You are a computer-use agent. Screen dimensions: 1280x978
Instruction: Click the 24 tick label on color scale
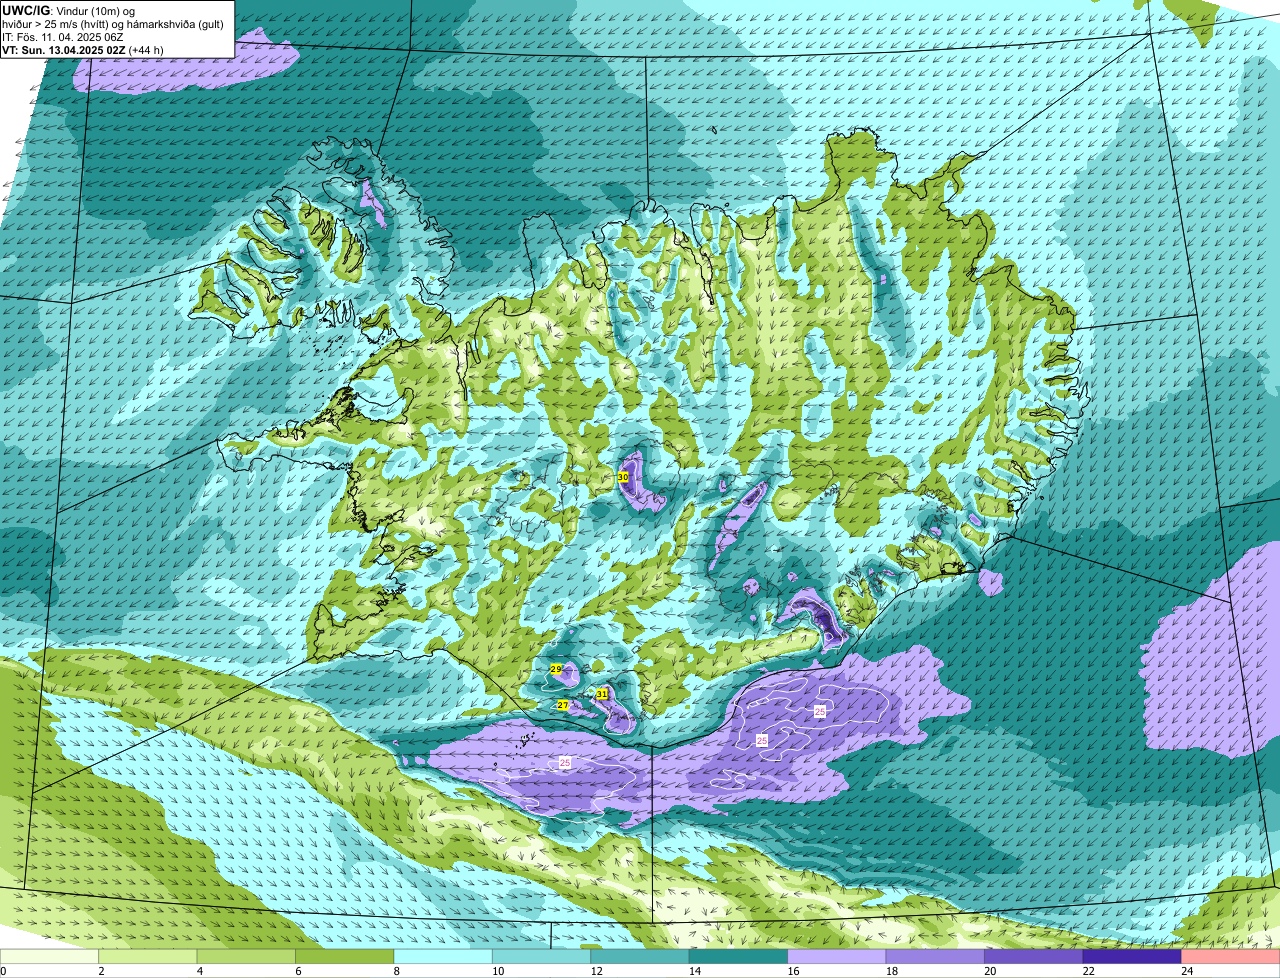[x=1186, y=971]
